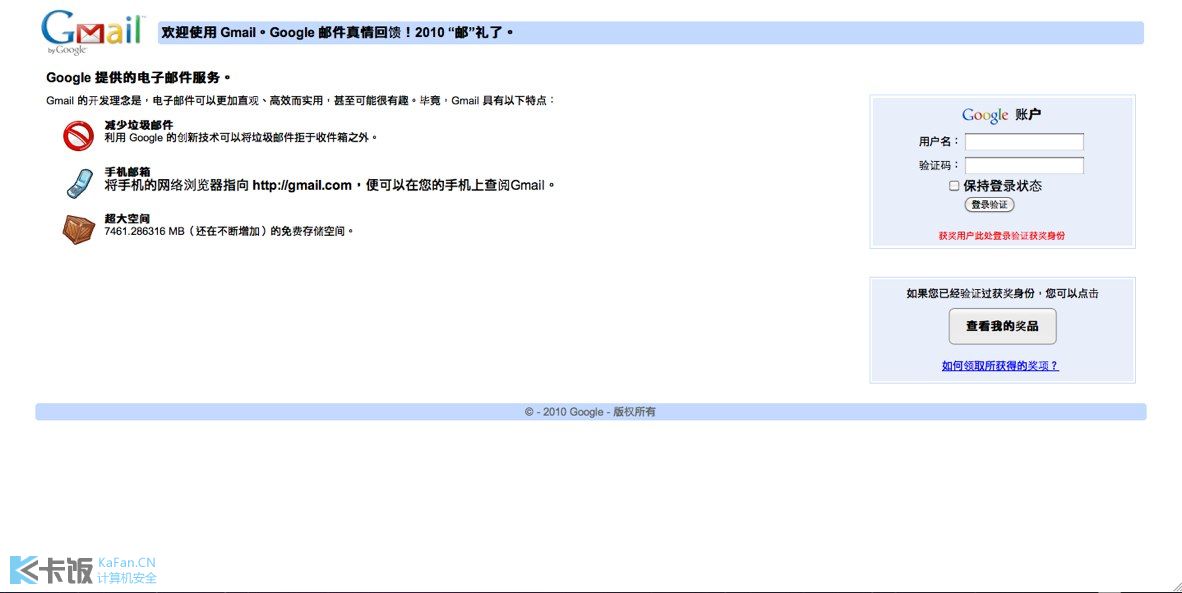The width and height of the screenshot is (1182, 593).
Task: Focus the 验证码 input field
Action: click(x=1024, y=165)
